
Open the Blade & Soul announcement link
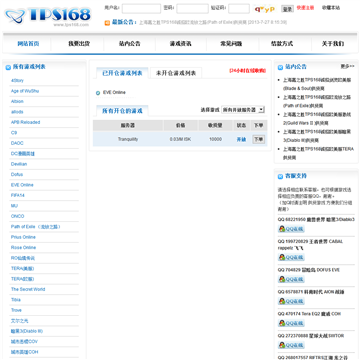point(317,84)
